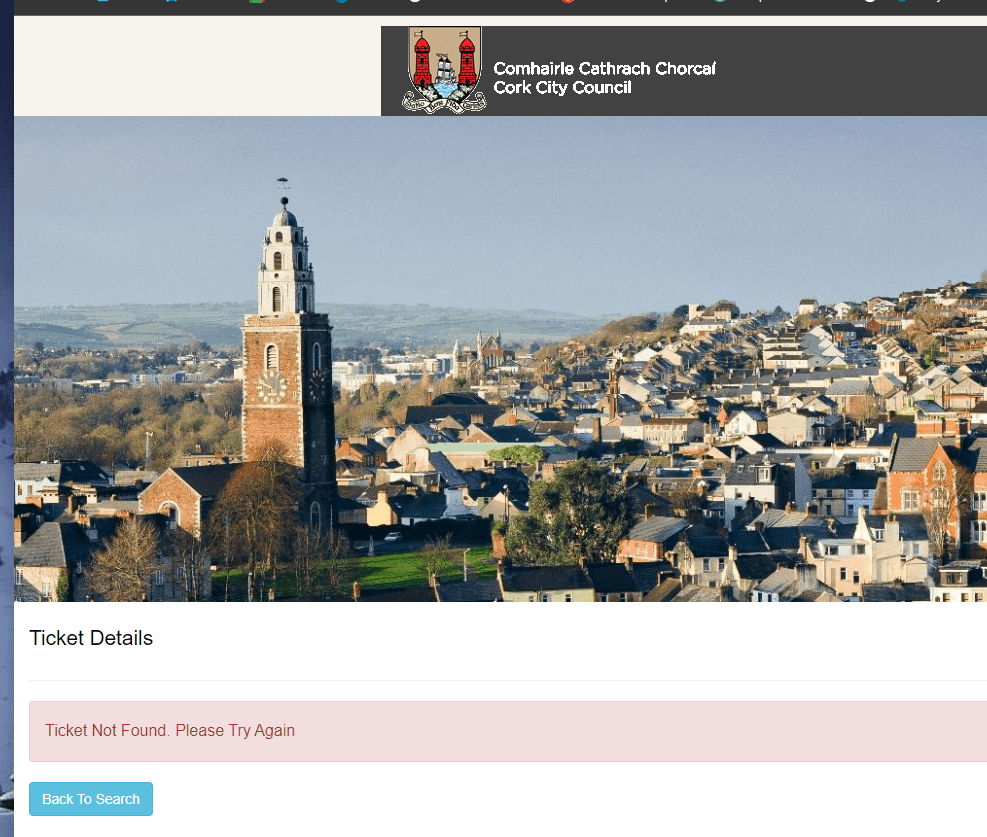This screenshot has width=987, height=837.
Task: Click the desktop background strip at left edge
Action: 6,400
